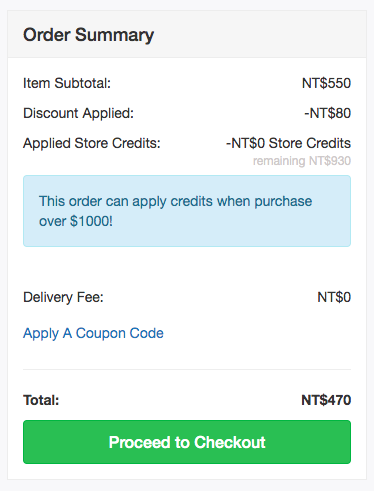Select the -NT$80 discount value
The image size is (374, 491).
pos(328,113)
